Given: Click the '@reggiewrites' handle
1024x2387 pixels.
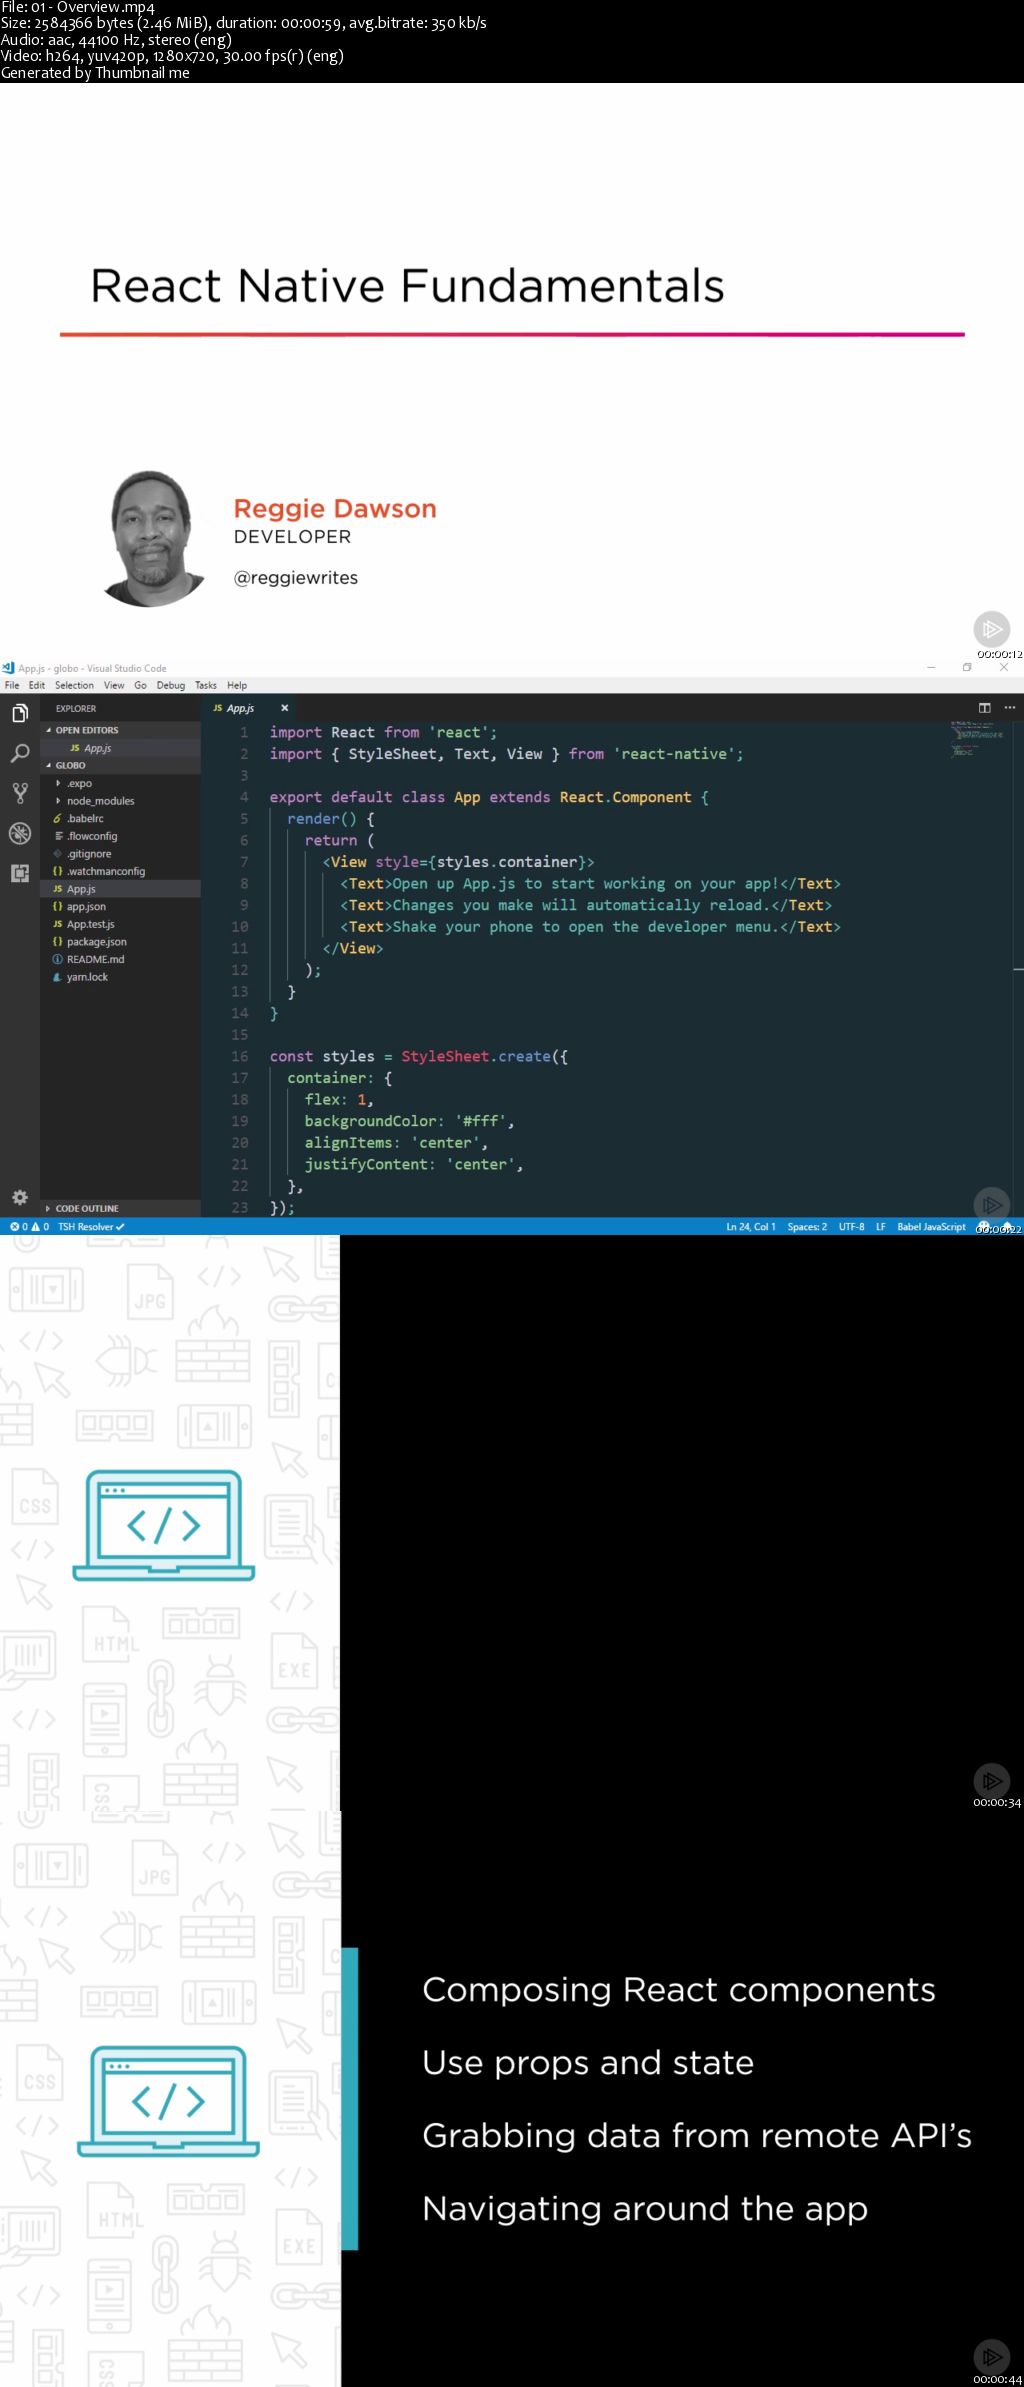Looking at the screenshot, I should 295,577.
